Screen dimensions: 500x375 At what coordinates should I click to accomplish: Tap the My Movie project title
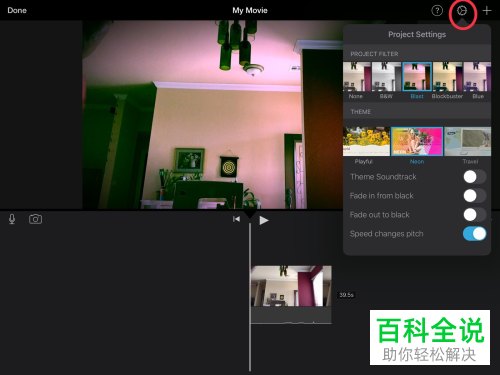point(250,10)
